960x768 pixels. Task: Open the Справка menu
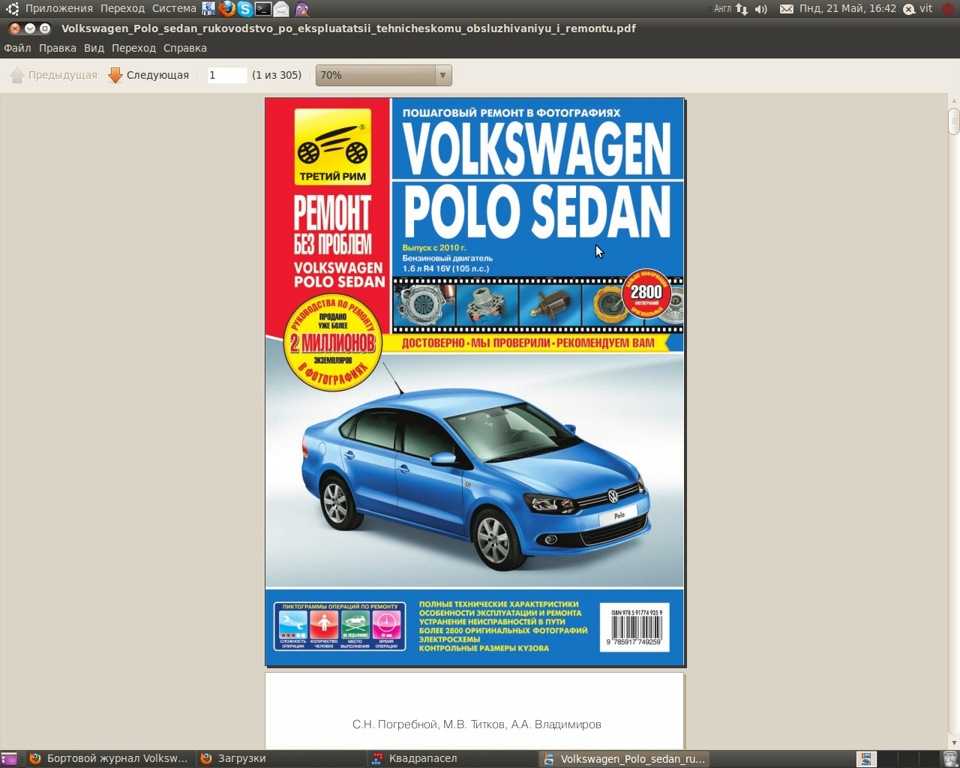(x=185, y=48)
